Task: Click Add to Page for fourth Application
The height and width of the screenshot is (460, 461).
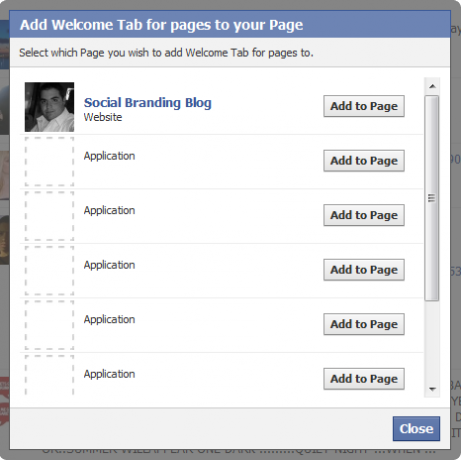Action: coord(364,324)
